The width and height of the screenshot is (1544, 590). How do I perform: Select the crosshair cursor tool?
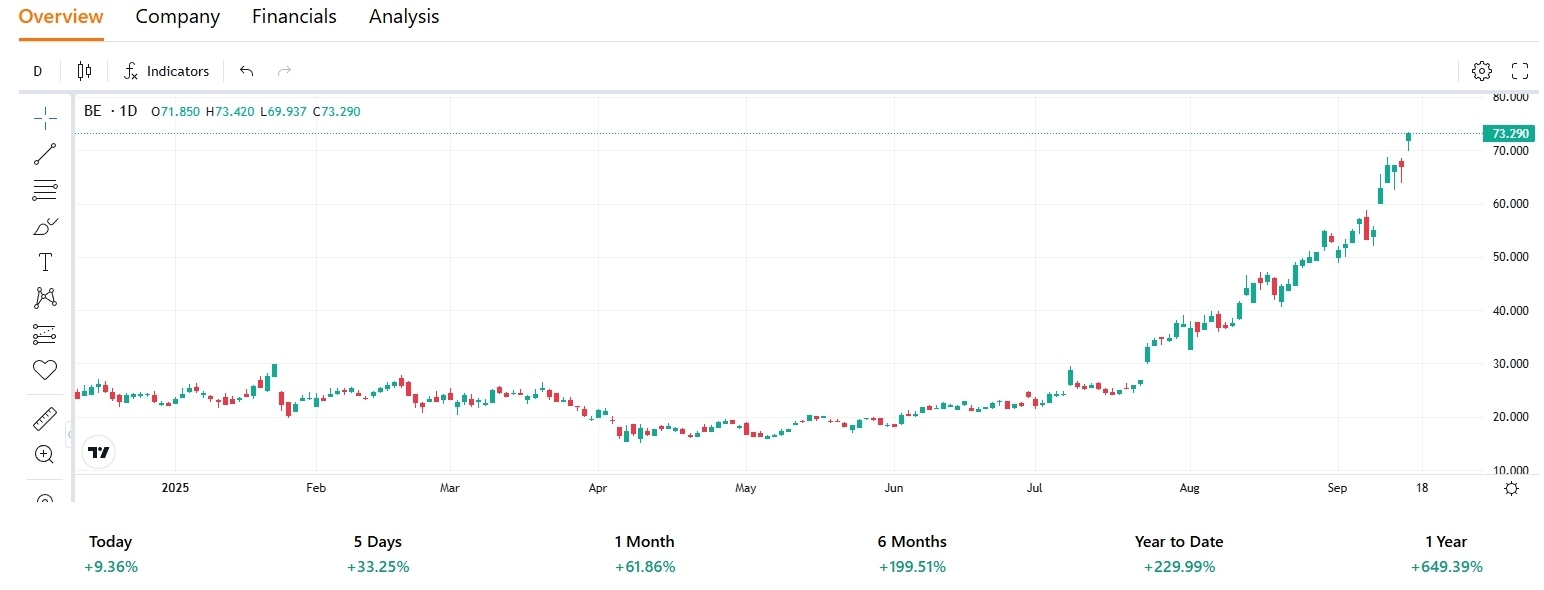tap(45, 119)
